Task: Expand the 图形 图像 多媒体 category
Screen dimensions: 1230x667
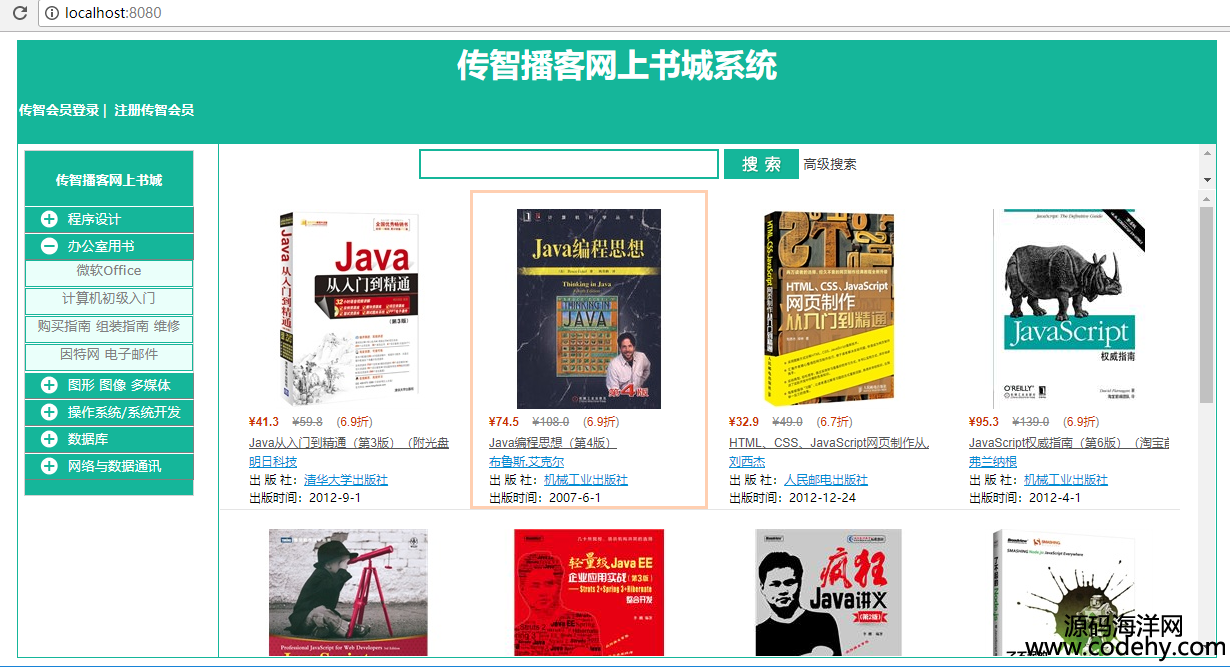Action: click(x=109, y=385)
